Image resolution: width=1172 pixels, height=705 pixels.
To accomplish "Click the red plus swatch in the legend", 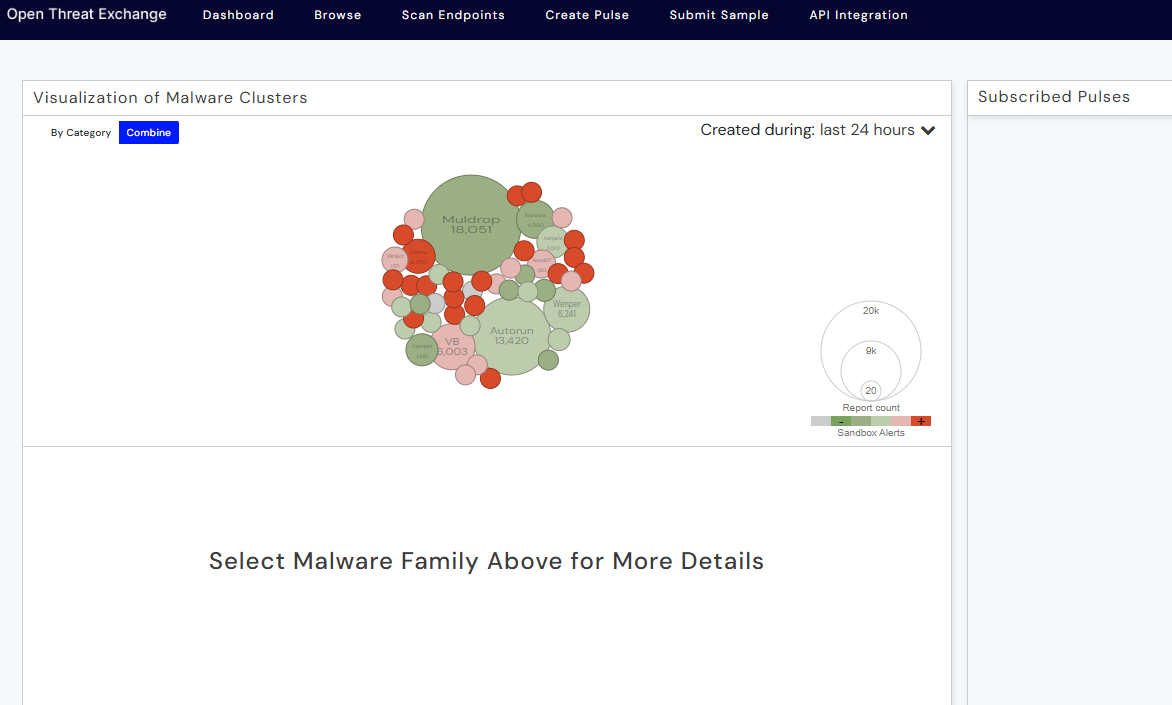I will (x=921, y=422).
